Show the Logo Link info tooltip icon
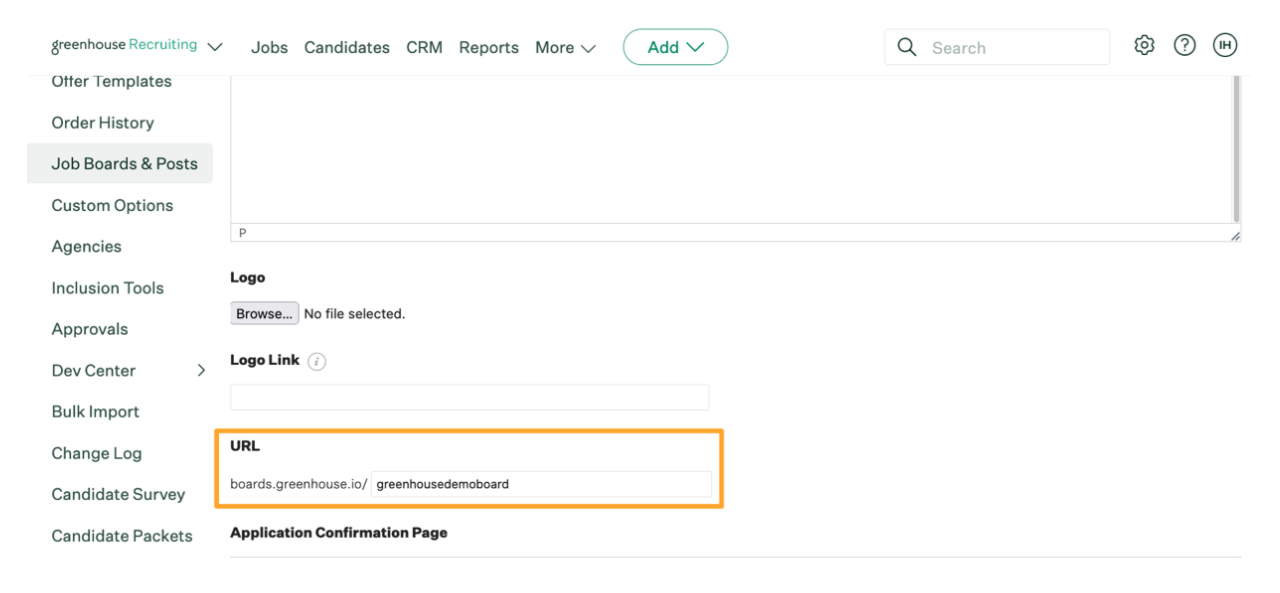Image resolution: width=1280 pixels, height=593 pixels. [x=317, y=362]
